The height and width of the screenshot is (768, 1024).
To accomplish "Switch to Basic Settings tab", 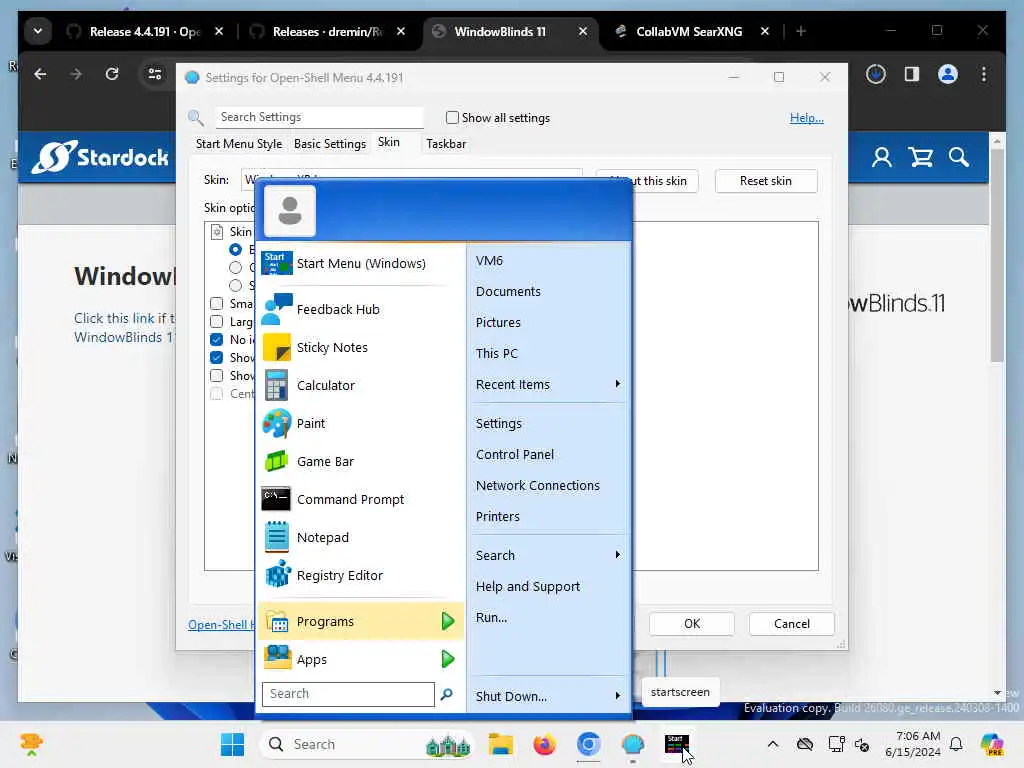I will click(330, 144).
